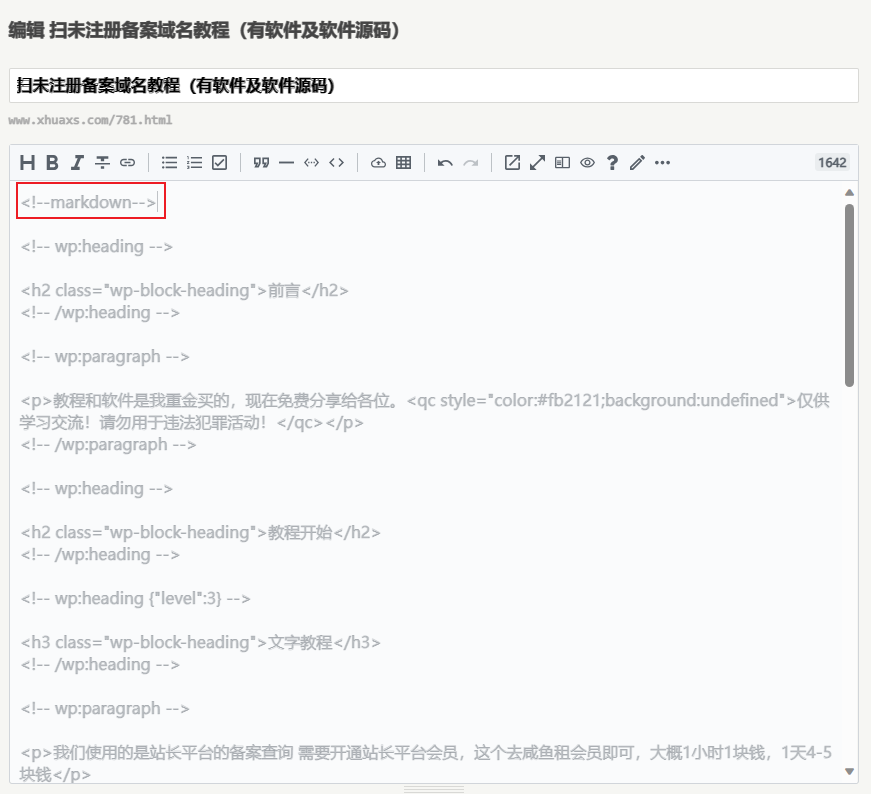The width and height of the screenshot is (871, 794).
Task: Insert a code block
Action: (337, 162)
